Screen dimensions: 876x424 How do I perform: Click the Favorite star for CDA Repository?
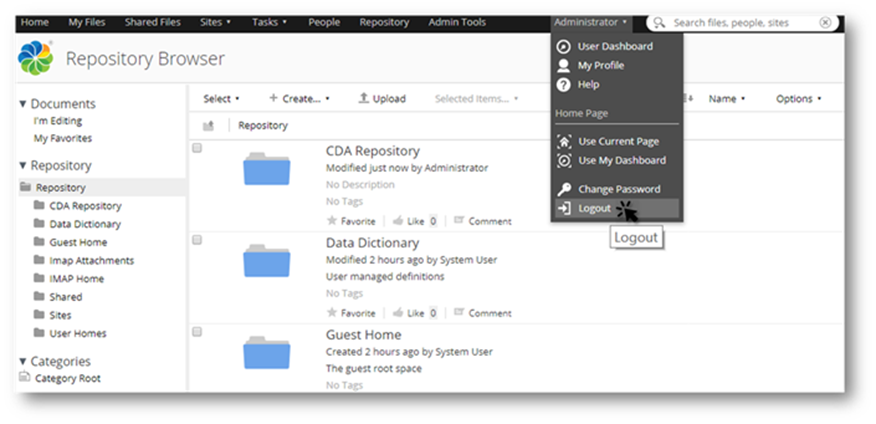coord(332,221)
